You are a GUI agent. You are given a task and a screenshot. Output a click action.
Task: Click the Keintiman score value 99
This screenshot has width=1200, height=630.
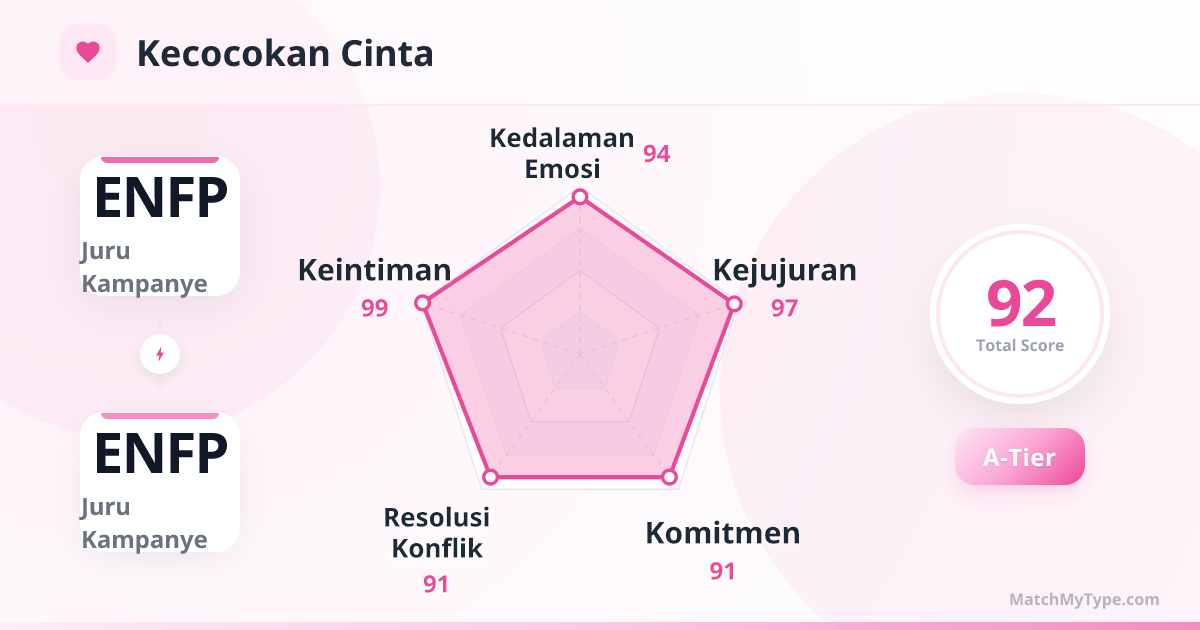click(375, 308)
